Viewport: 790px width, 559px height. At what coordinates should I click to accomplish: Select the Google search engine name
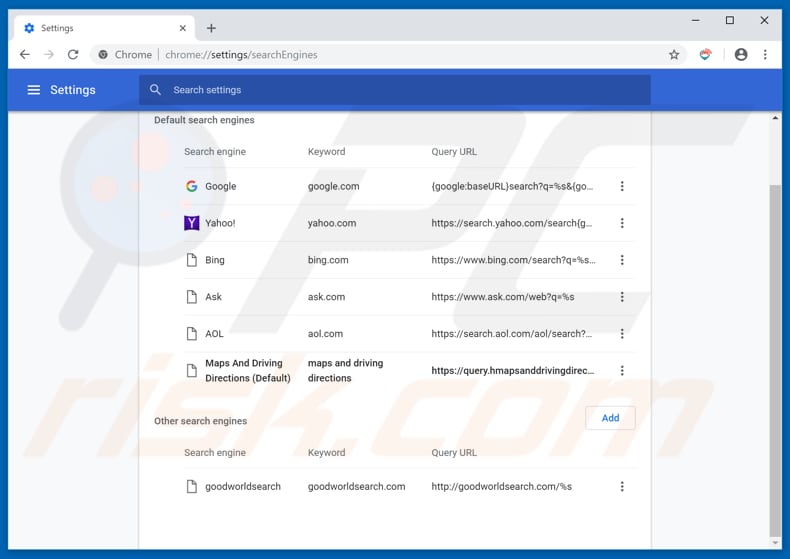pos(220,186)
